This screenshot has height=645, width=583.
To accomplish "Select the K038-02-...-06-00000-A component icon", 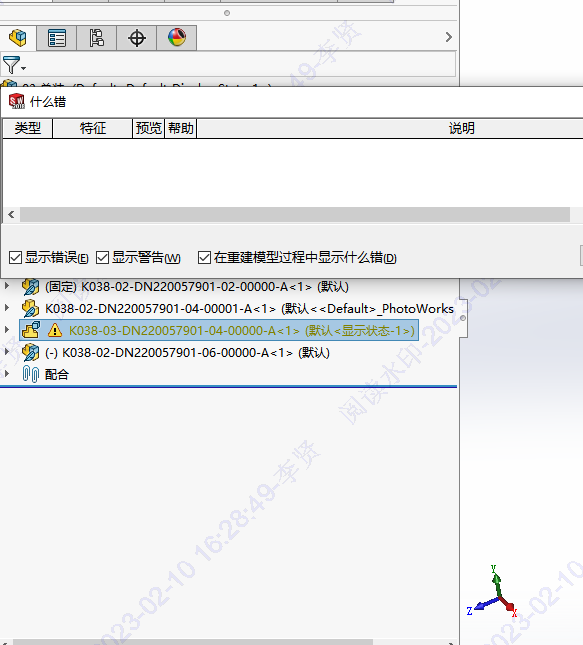I will [x=30, y=353].
